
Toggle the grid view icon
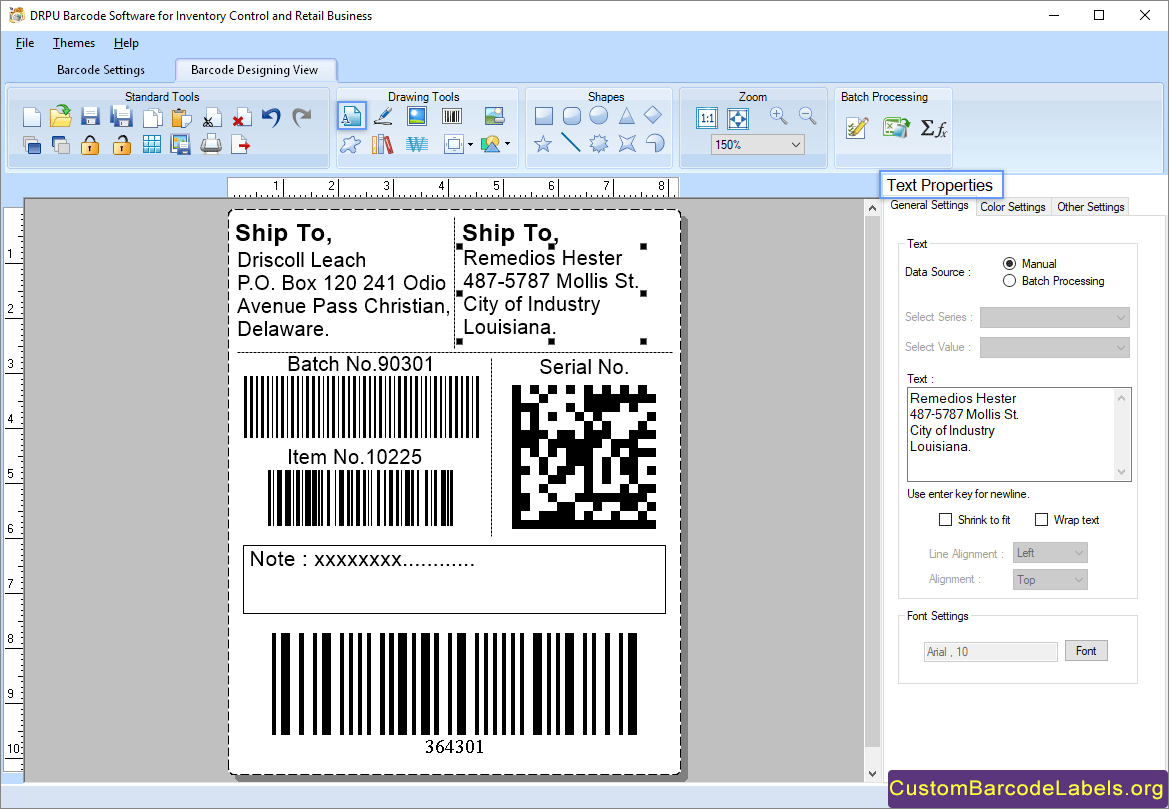151,145
